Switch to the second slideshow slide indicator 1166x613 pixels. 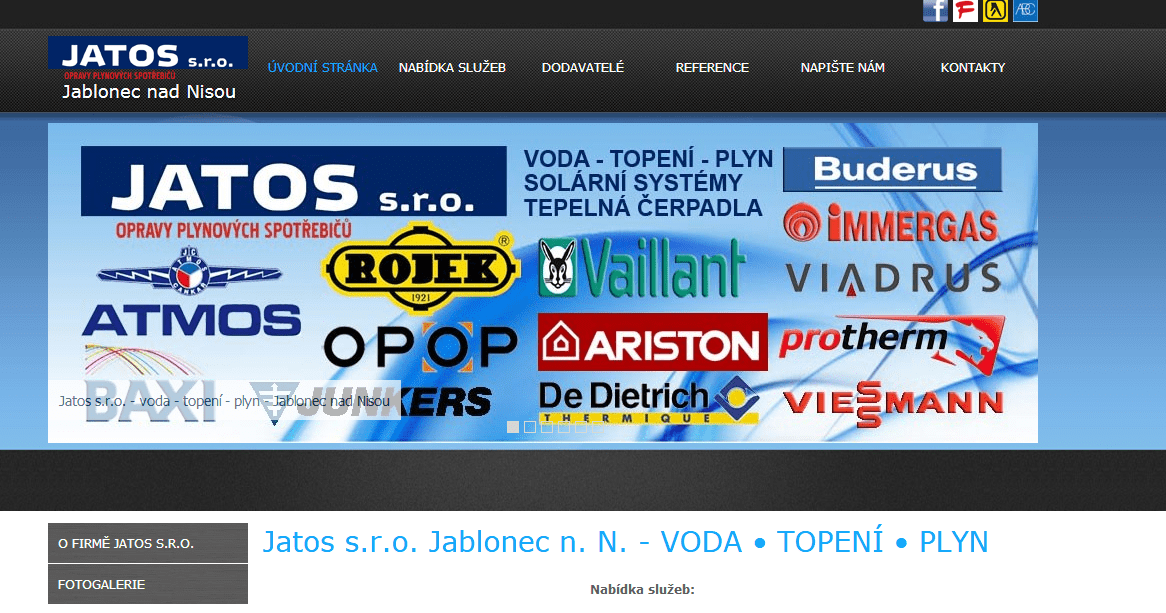pos(529,427)
